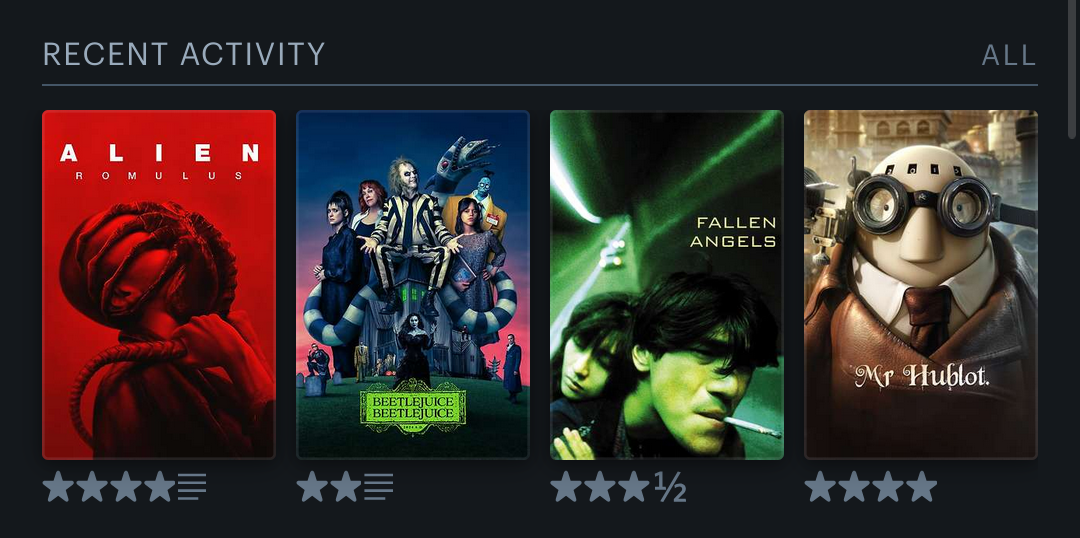Click first star under Beetlejuice Beetlejuice
The width and height of the screenshot is (1080, 538).
pos(313,487)
